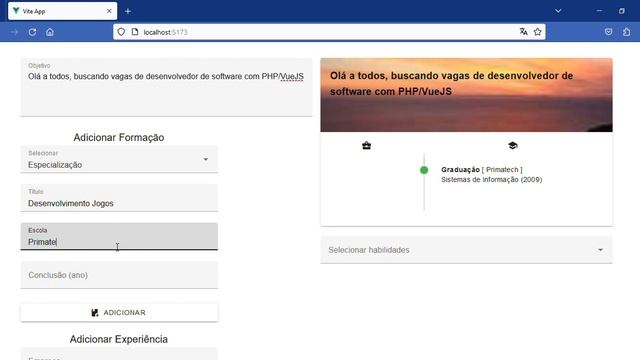Viewport: 640px width, 360px height.
Task: Open a new tab with plus button
Action: (128, 11)
